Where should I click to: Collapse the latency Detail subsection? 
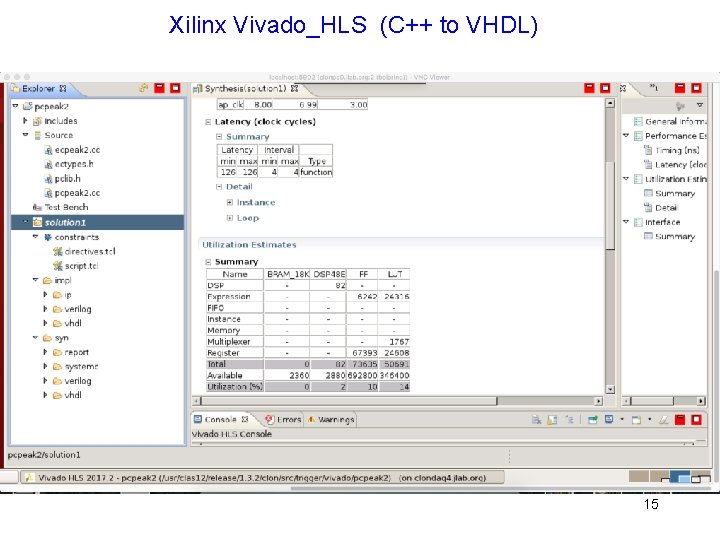pyautogui.click(x=219, y=186)
